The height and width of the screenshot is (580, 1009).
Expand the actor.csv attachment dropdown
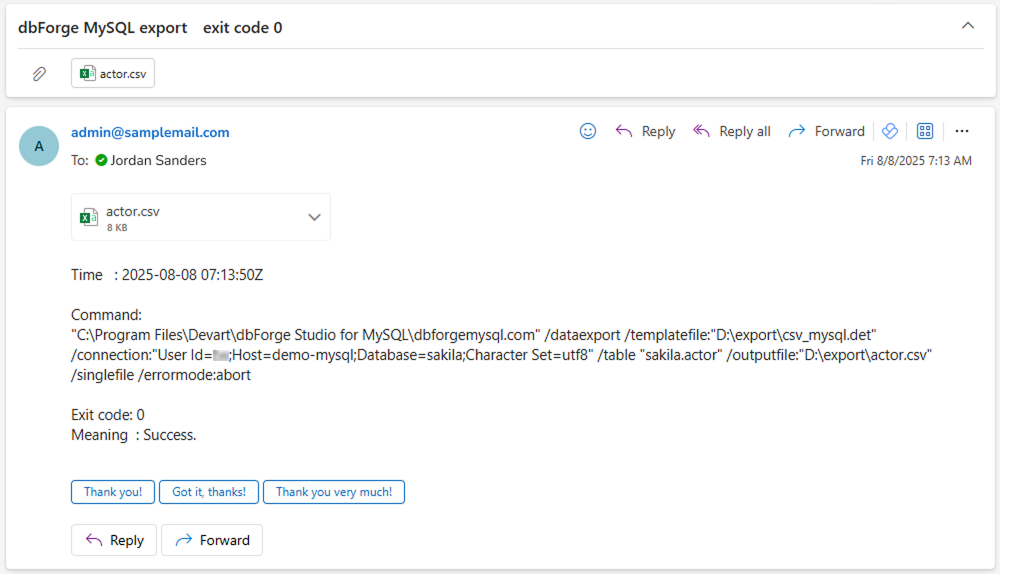(315, 216)
